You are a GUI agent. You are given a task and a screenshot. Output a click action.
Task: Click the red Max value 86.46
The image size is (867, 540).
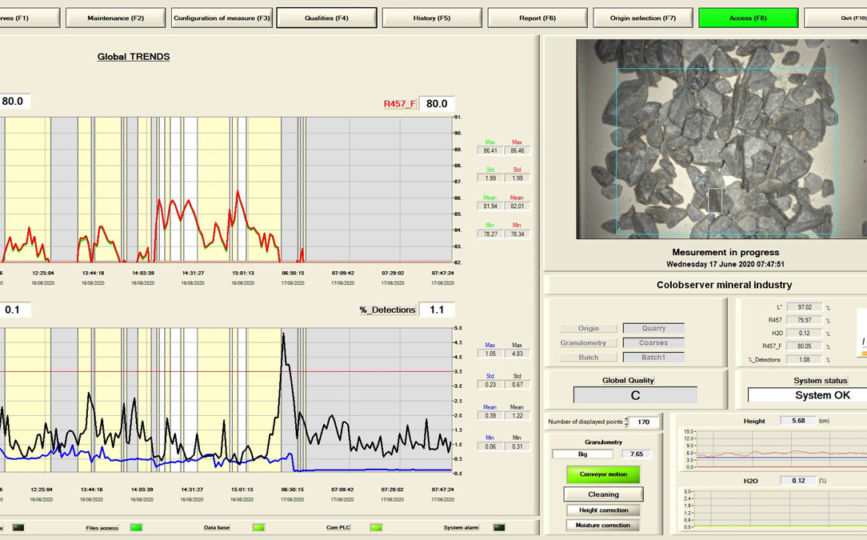(x=517, y=150)
